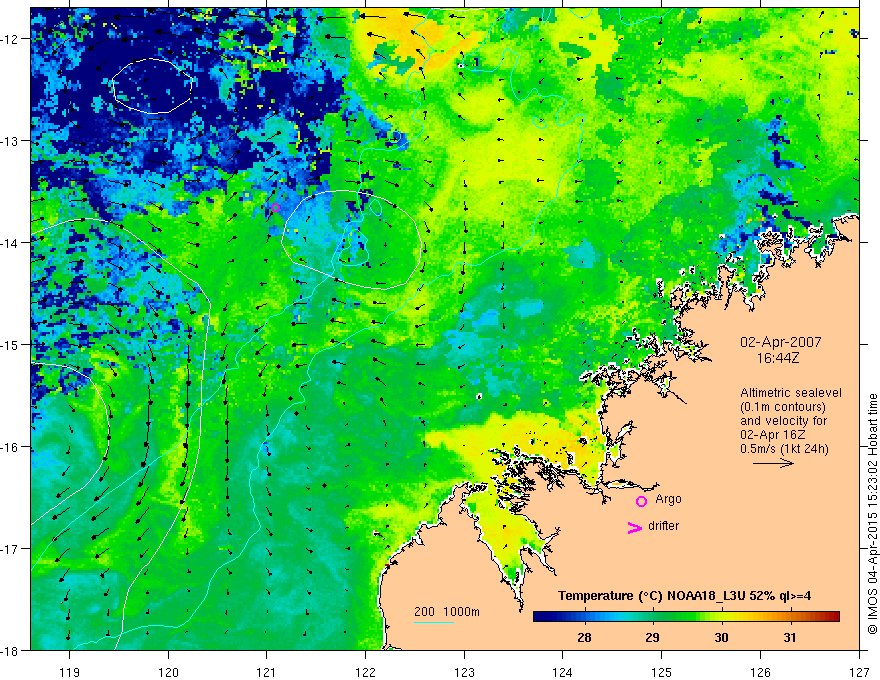
Task: Click the 121 longitude axis label
Action: click(267, 672)
